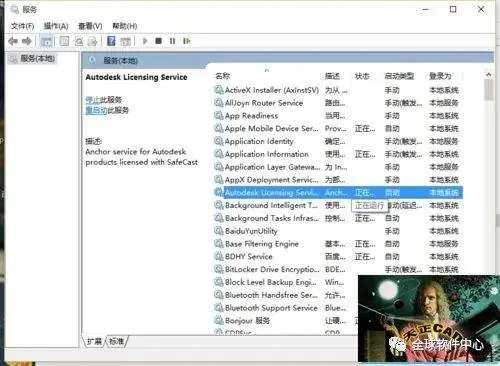Viewport: 500px width, 366px height.
Task: Start the service with the play icon
Action: (x=145, y=41)
